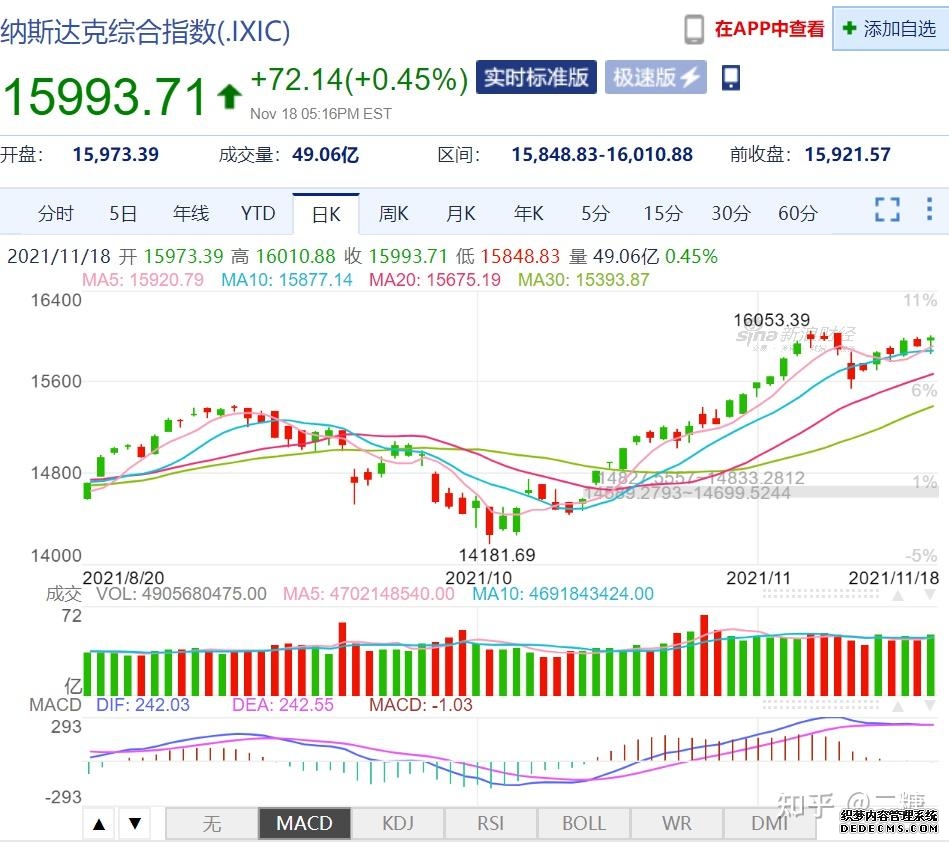Select the 年K tab
The height and width of the screenshot is (843, 949).
pyautogui.click(x=528, y=214)
